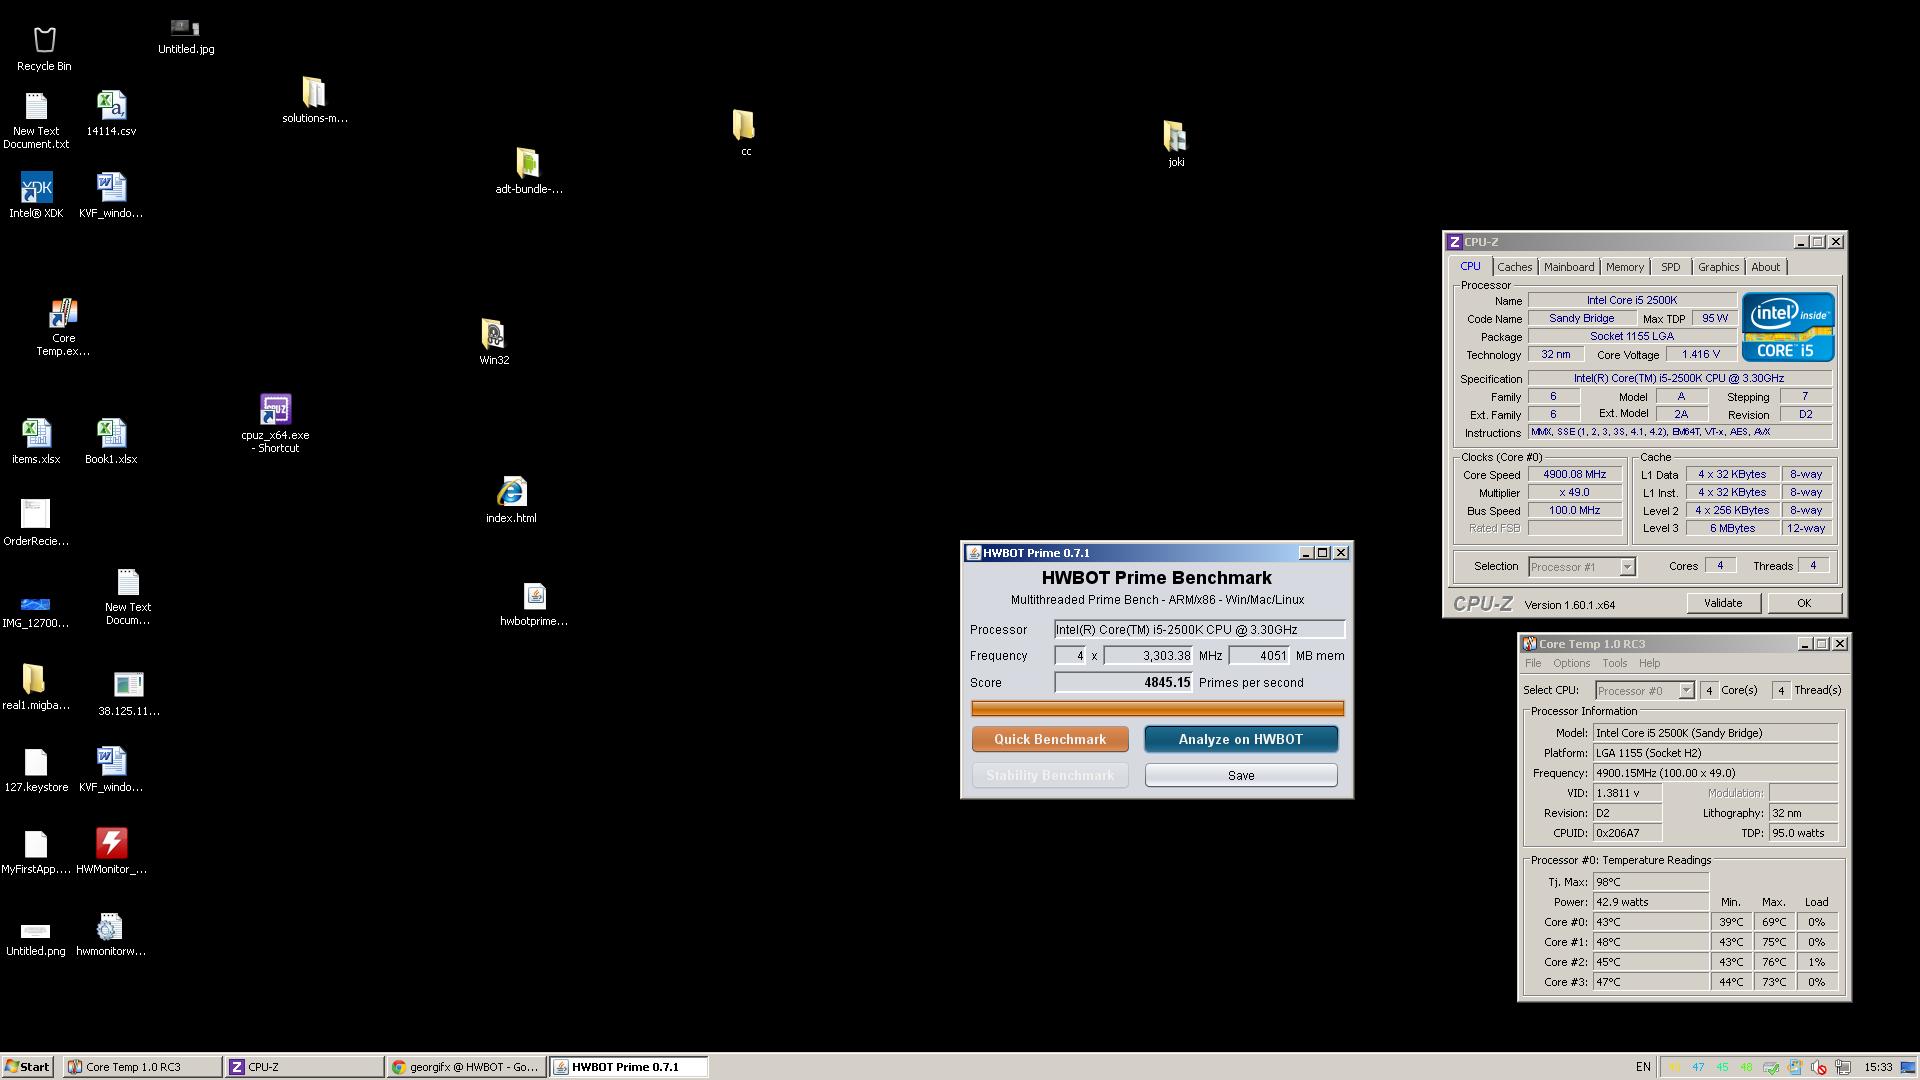Click the Core Voltage 1.416 V value

point(1700,355)
